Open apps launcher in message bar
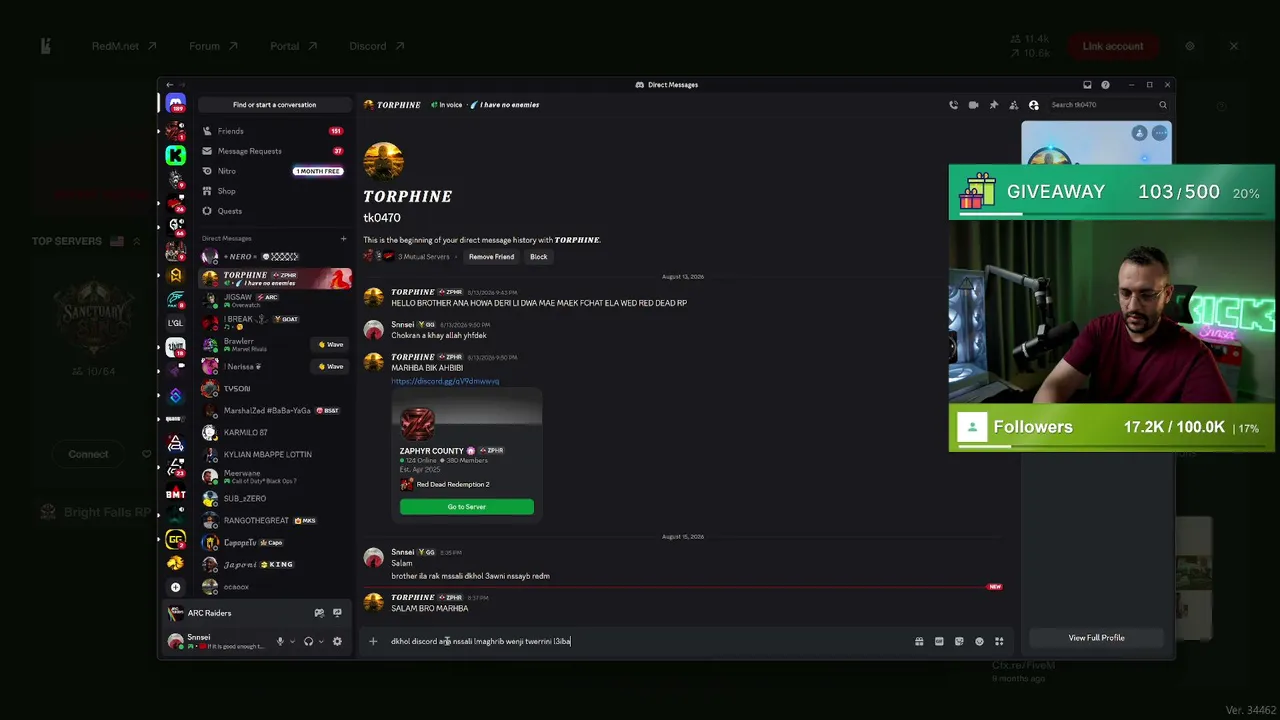This screenshot has height=720, width=1280. click(x=999, y=641)
